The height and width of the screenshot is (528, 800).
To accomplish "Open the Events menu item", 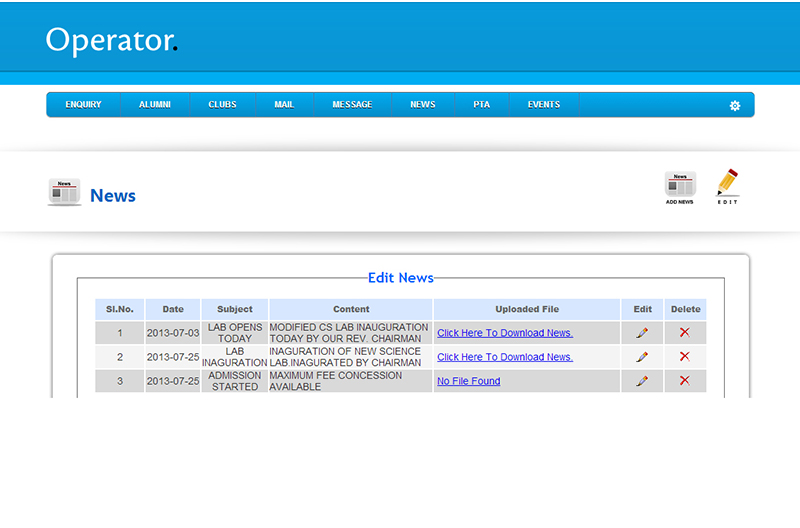I will click(544, 105).
